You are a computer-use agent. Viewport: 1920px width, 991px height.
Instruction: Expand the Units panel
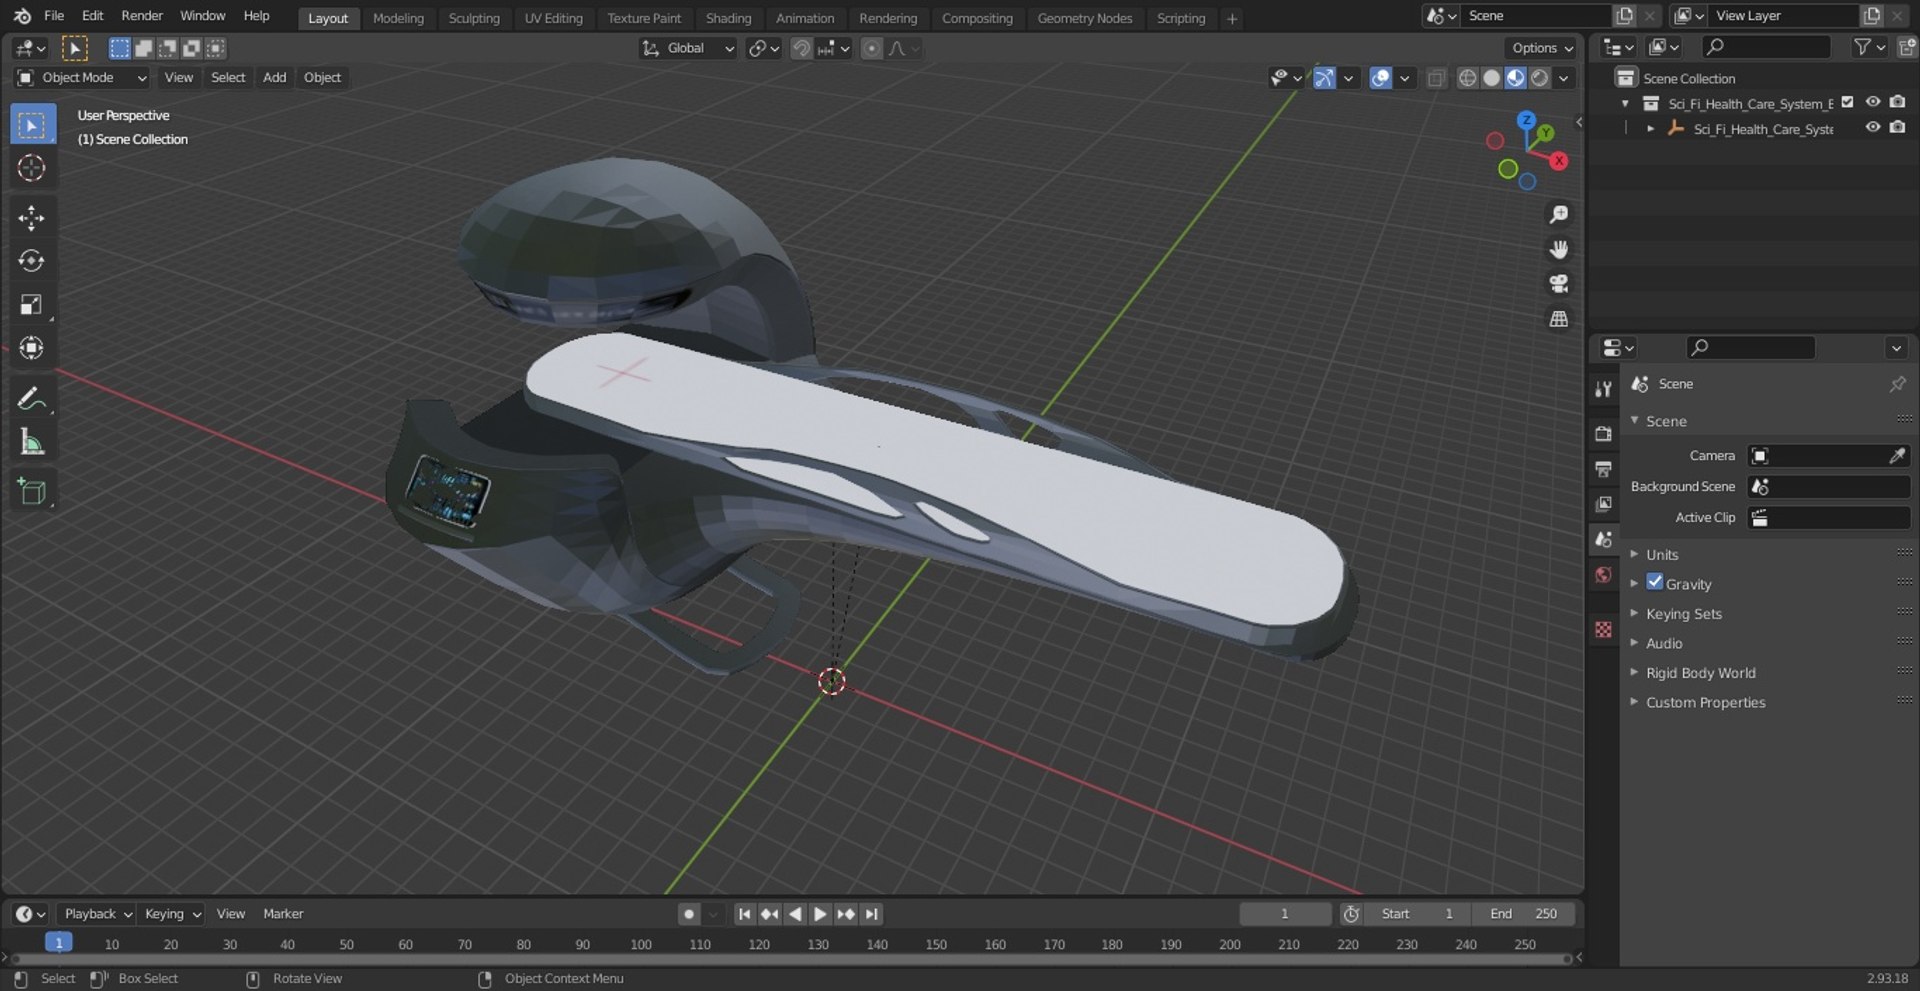tap(1662, 554)
